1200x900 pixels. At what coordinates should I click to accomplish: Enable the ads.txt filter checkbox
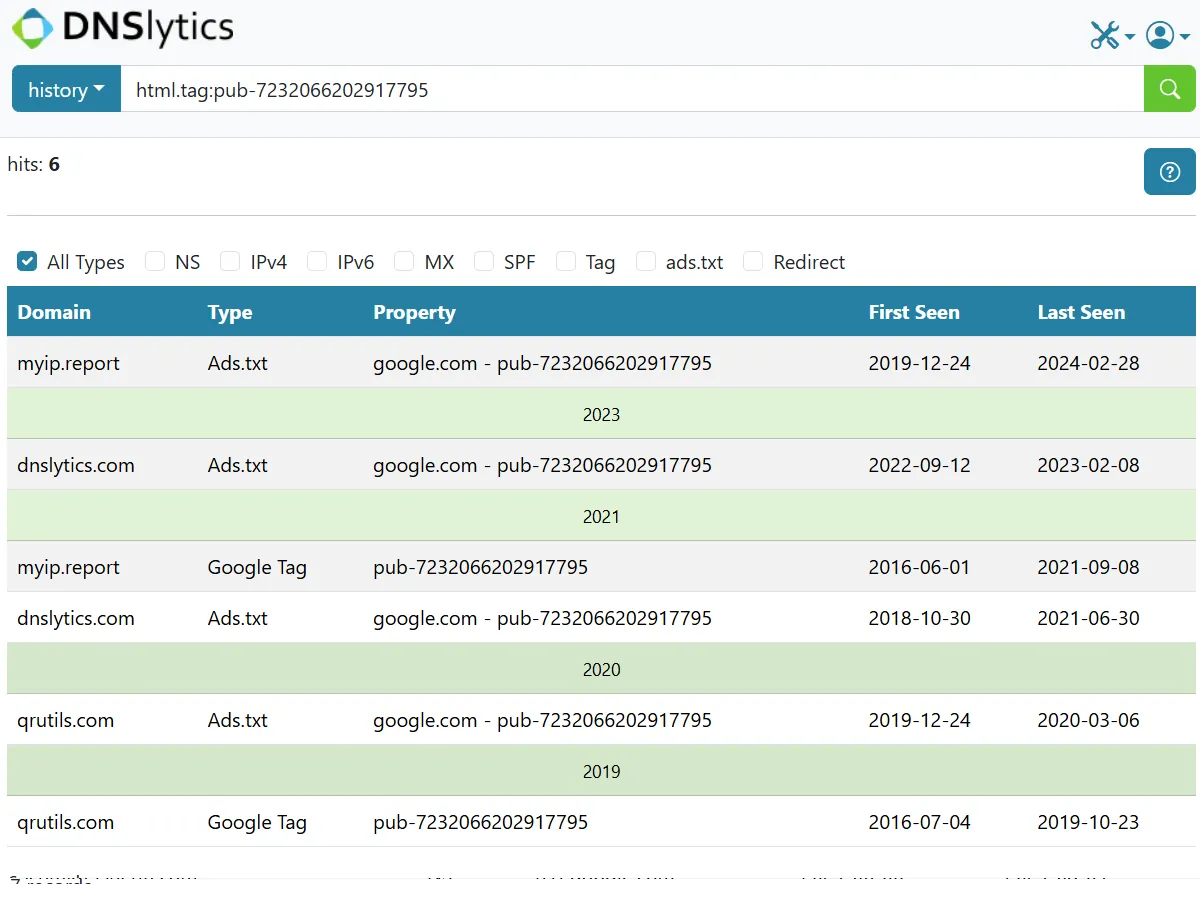[x=646, y=262]
